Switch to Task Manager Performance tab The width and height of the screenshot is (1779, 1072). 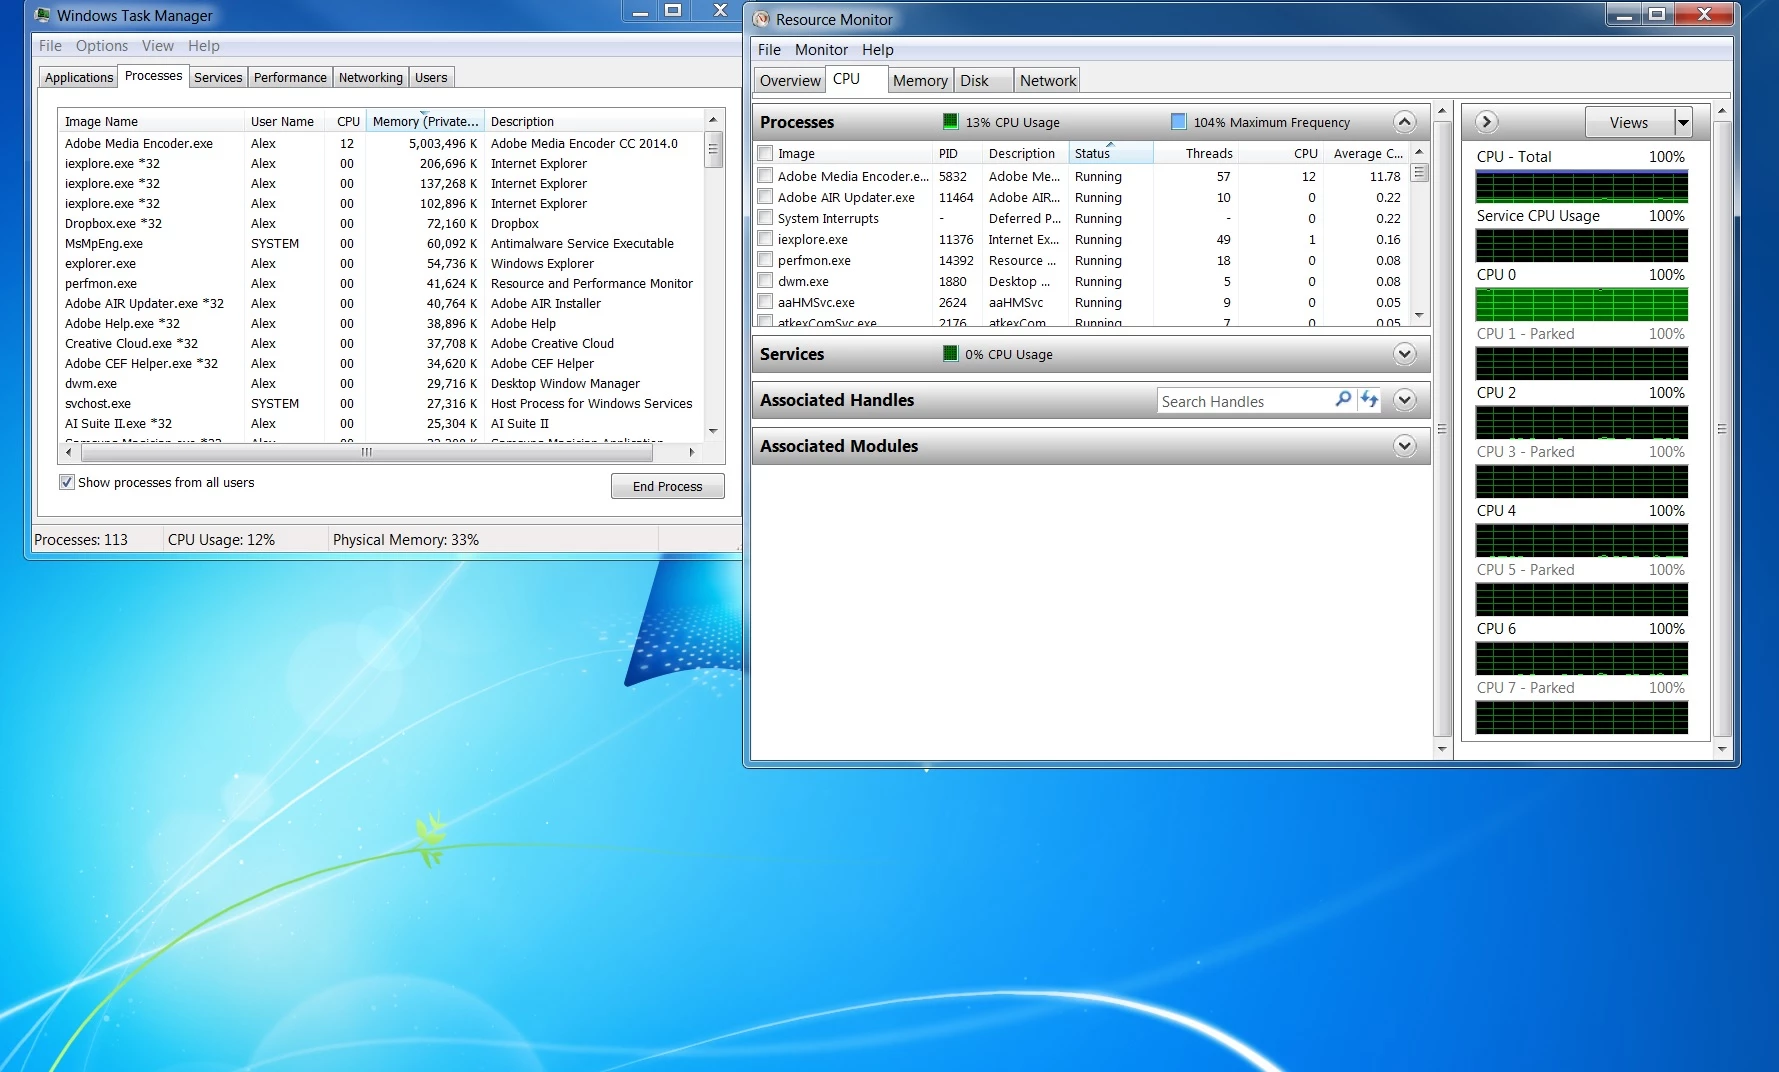pos(290,78)
